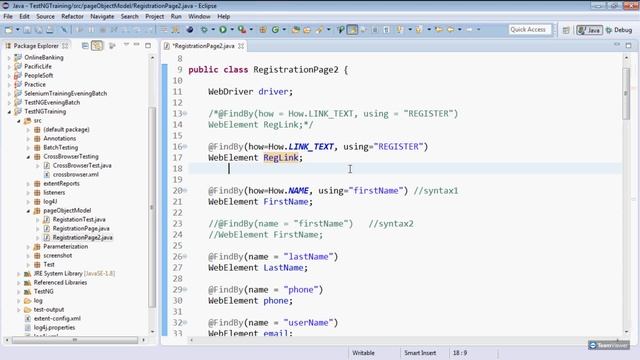Minimize the Package Explorer panel
The width and height of the screenshot is (640, 360).
(137, 45)
